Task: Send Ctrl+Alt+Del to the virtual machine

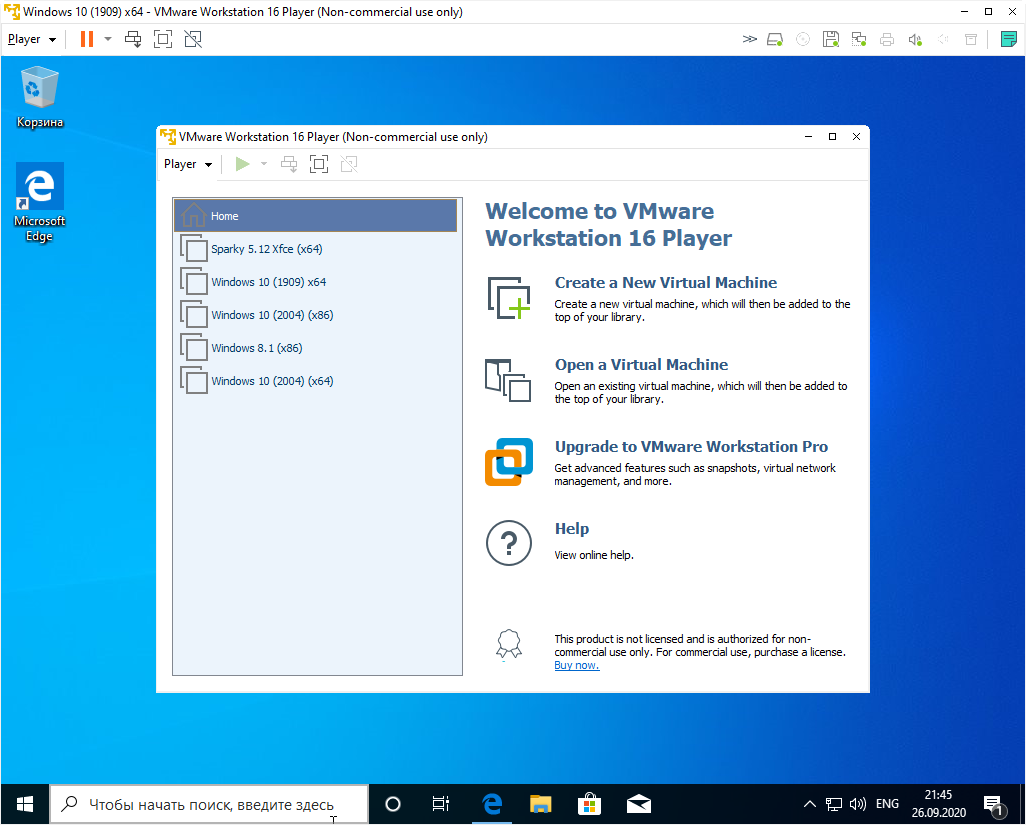Action: 133,39
